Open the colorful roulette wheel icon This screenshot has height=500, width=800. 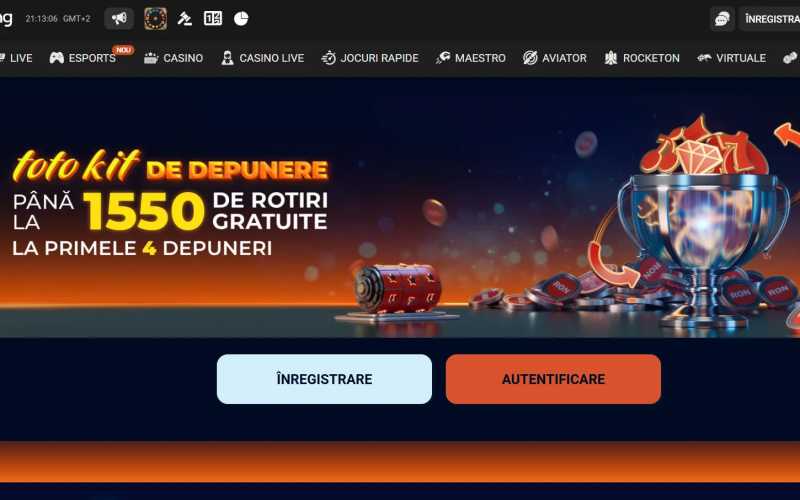click(156, 19)
